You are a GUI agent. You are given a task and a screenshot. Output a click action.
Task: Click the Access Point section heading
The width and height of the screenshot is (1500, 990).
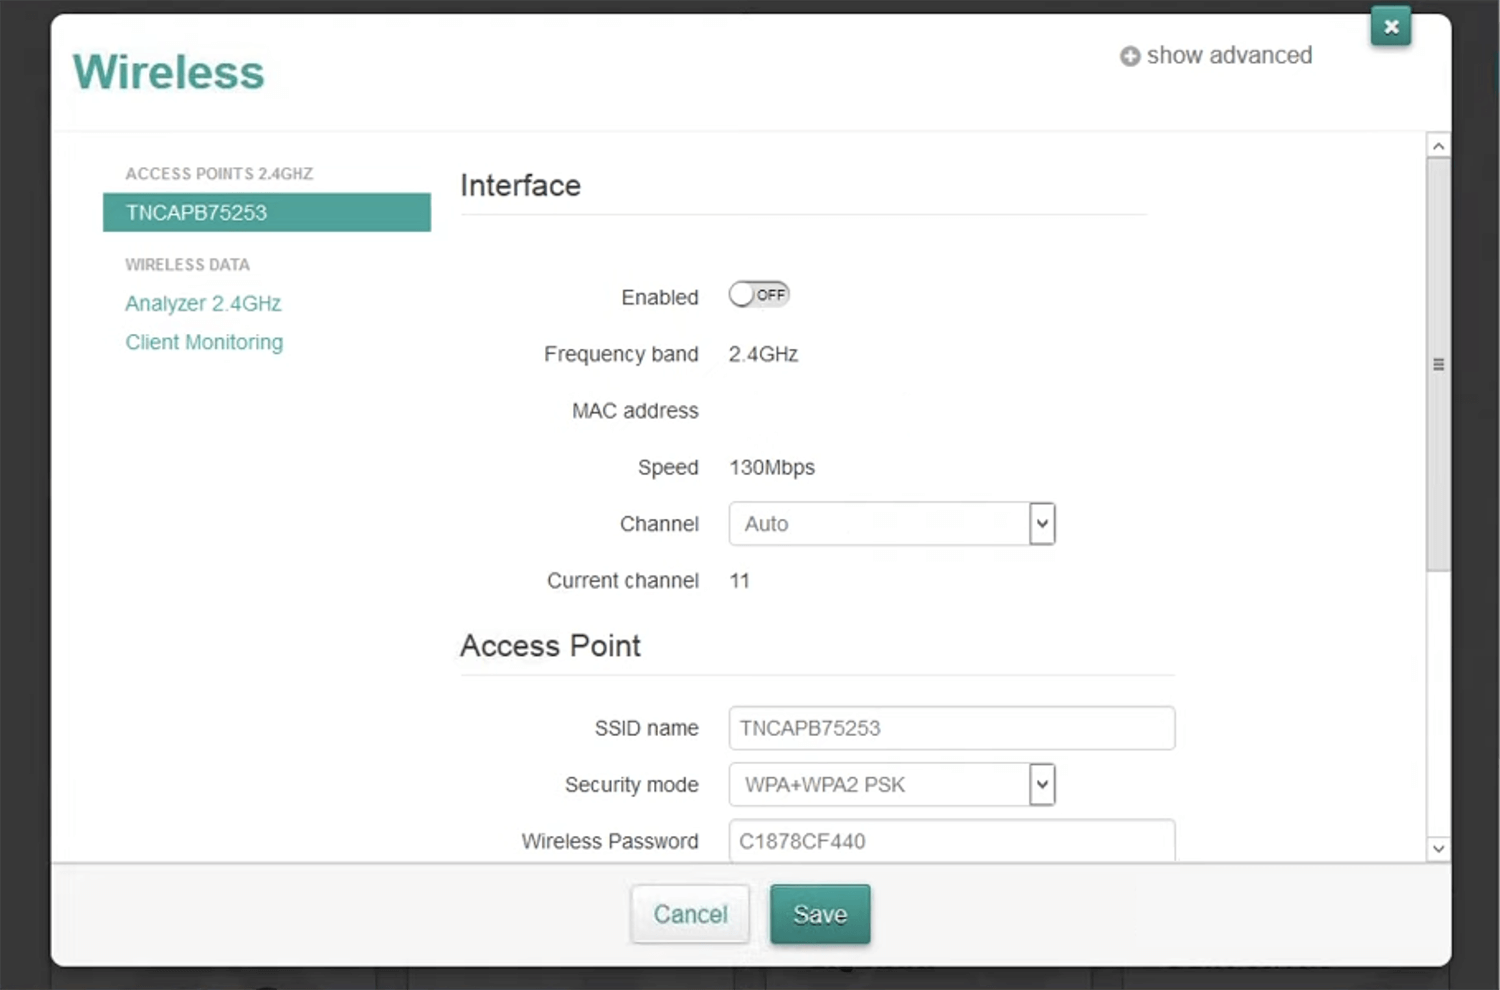pos(550,646)
